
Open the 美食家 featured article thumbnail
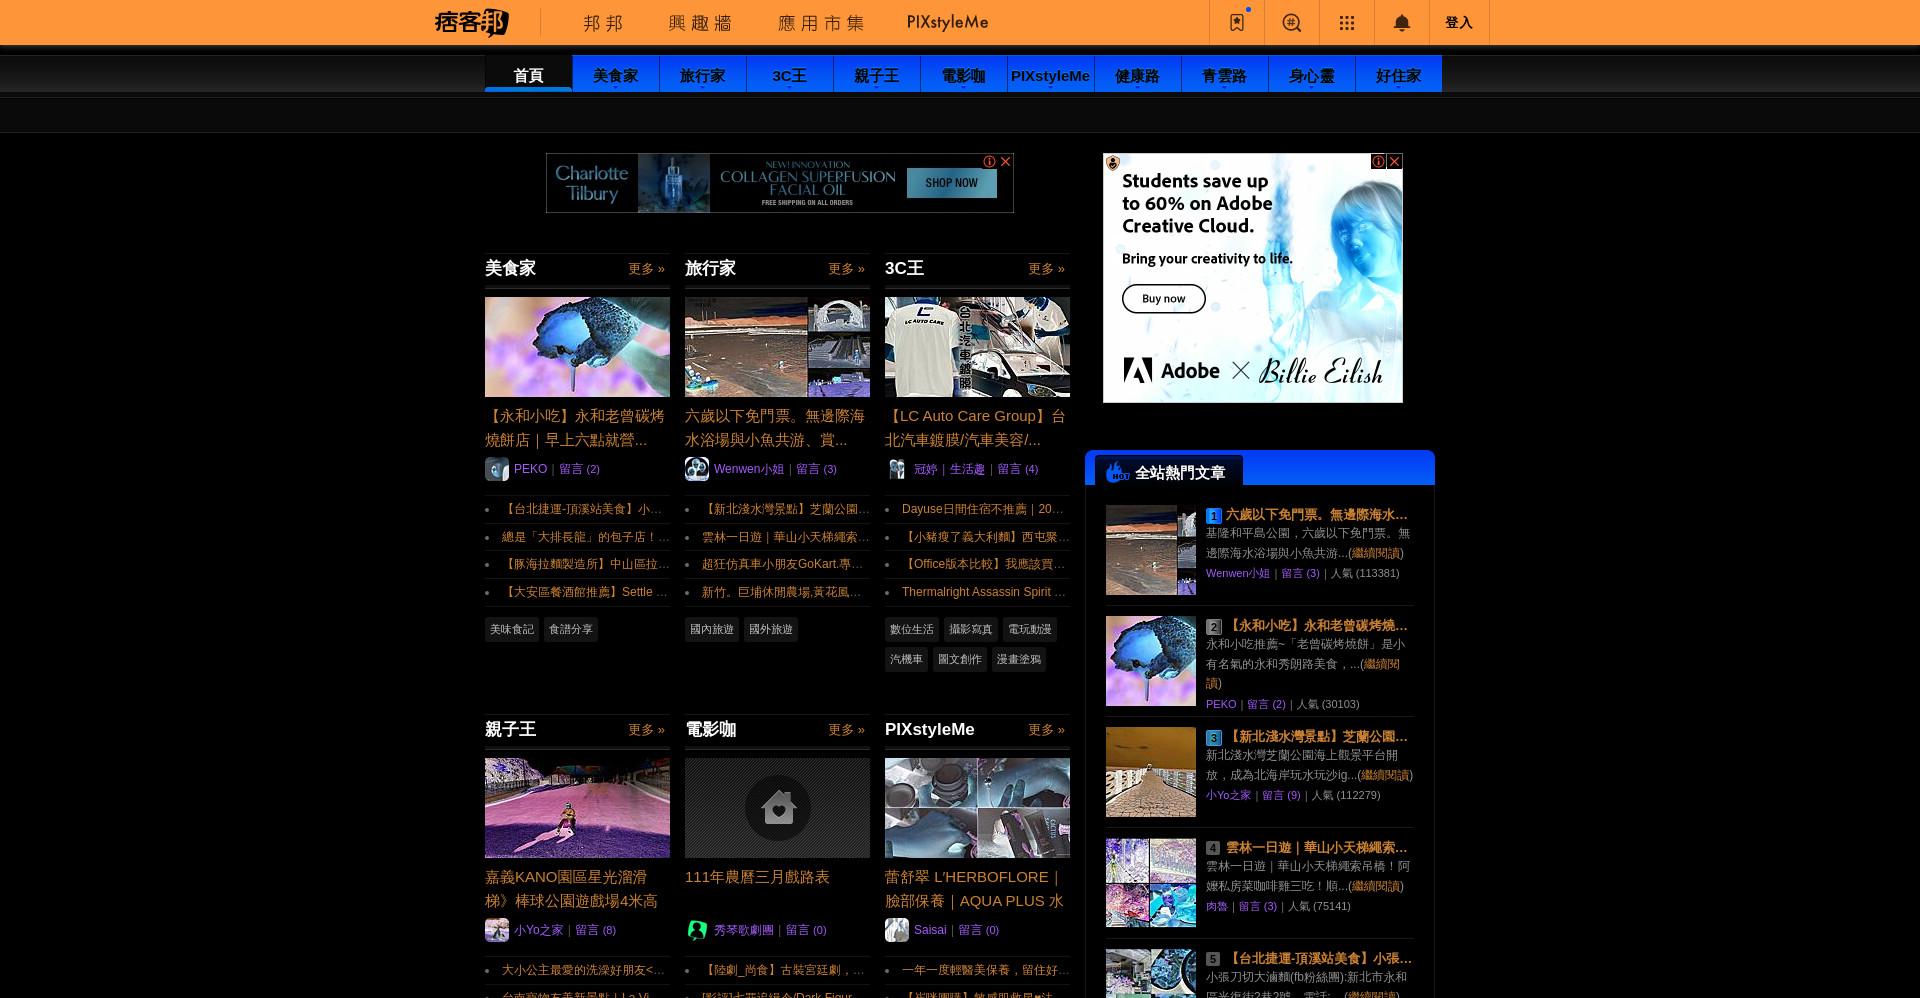(x=577, y=346)
